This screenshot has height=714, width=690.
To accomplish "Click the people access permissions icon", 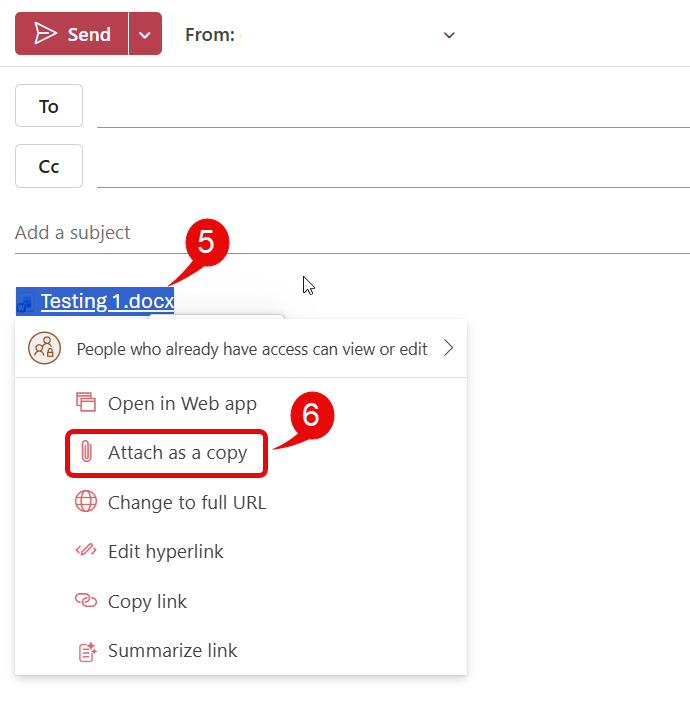I will click(44, 348).
